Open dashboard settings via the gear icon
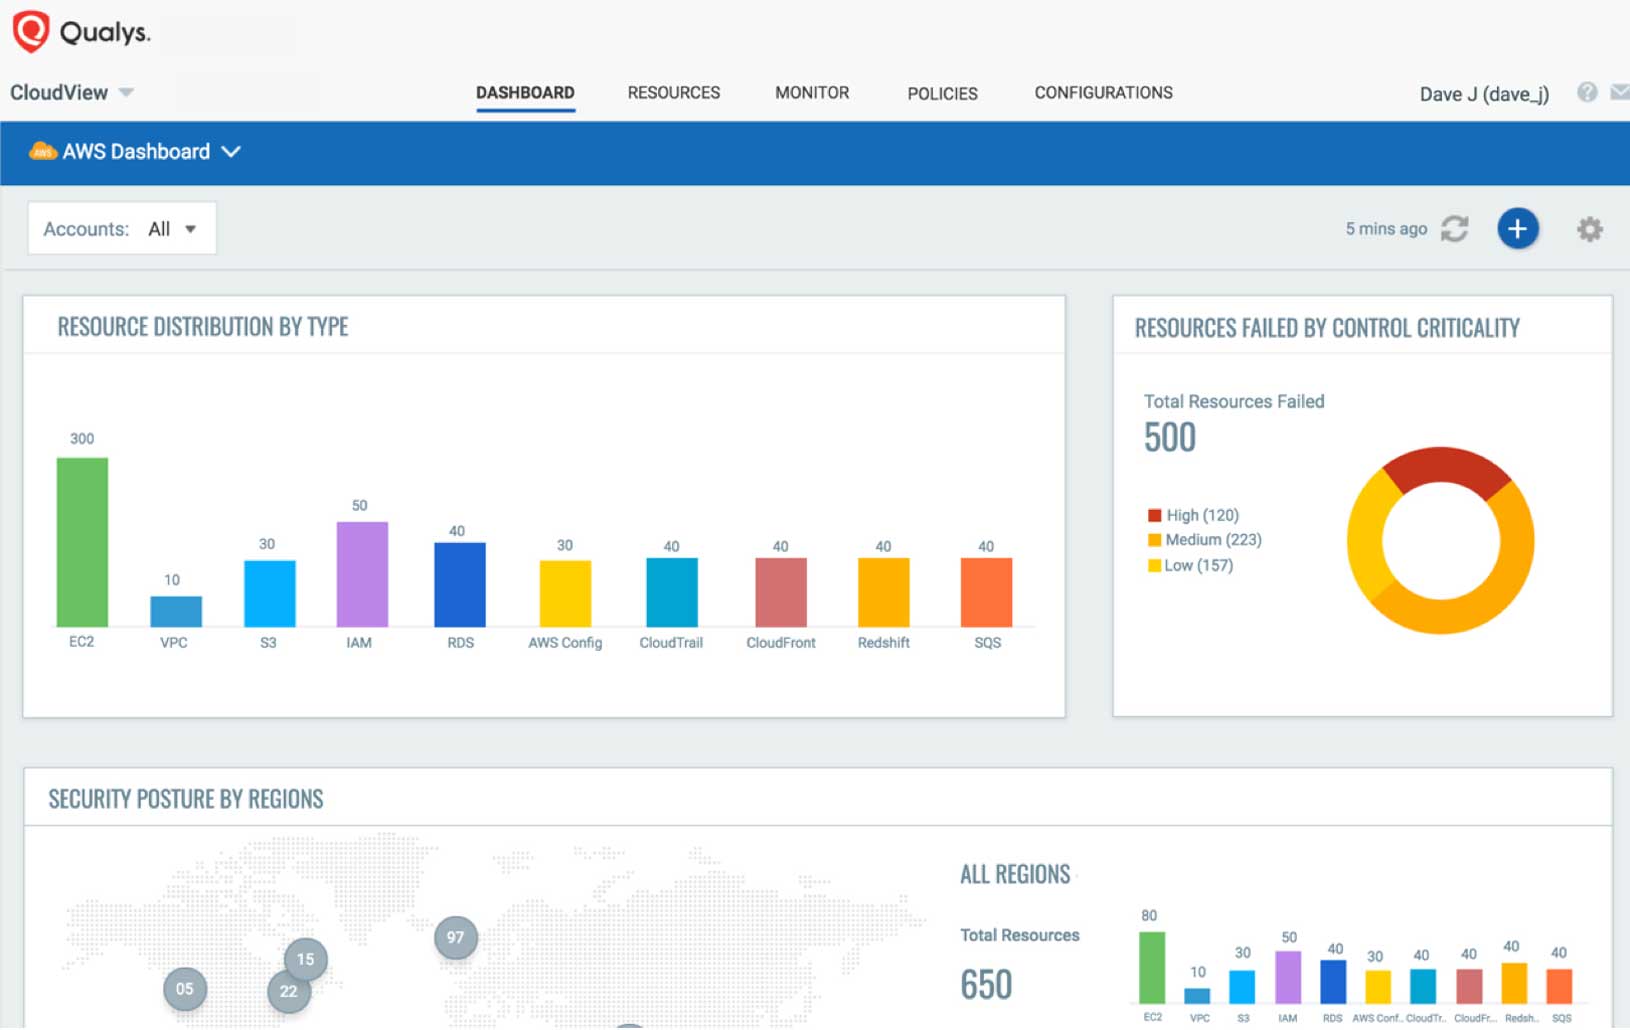This screenshot has height=1030, width=1630. (1589, 228)
